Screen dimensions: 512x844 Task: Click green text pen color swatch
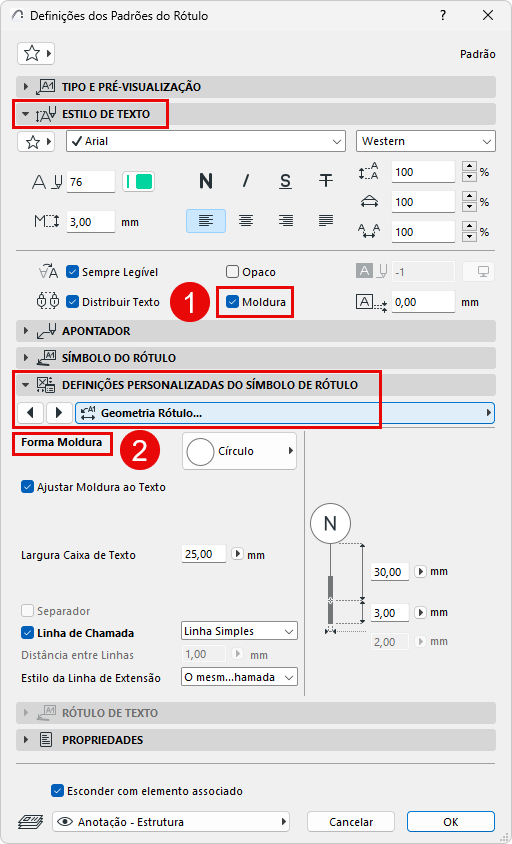pyautogui.click(x=139, y=181)
